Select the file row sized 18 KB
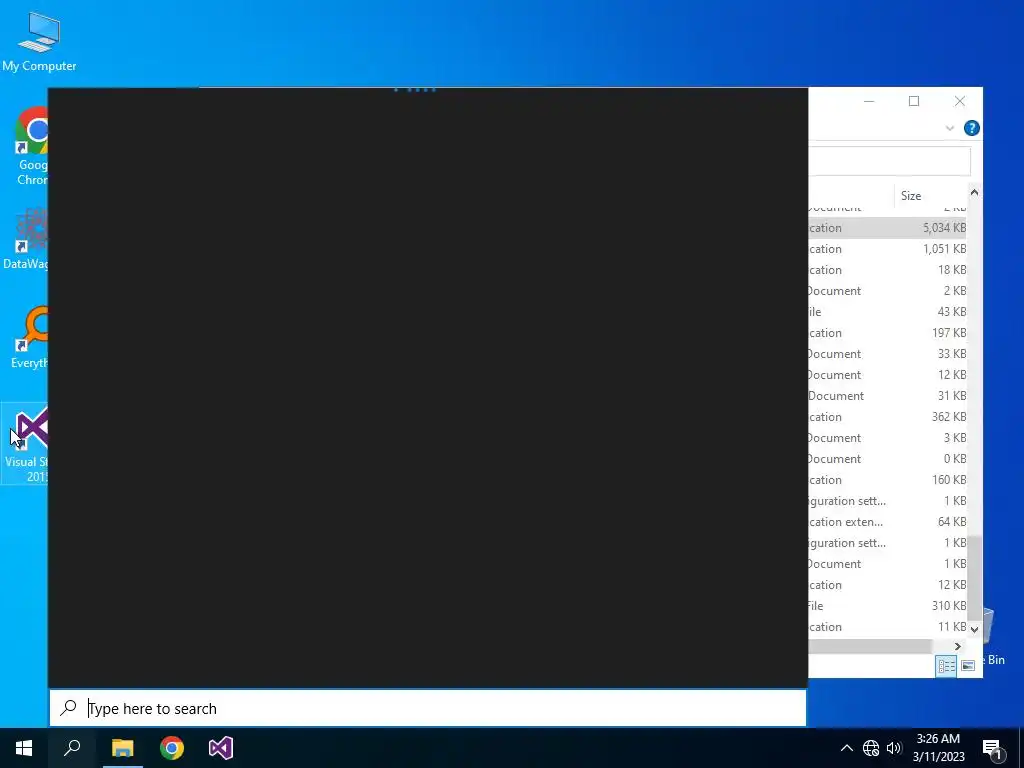Screen dimensions: 1024x768 pyautogui.click(x=887, y=270)
